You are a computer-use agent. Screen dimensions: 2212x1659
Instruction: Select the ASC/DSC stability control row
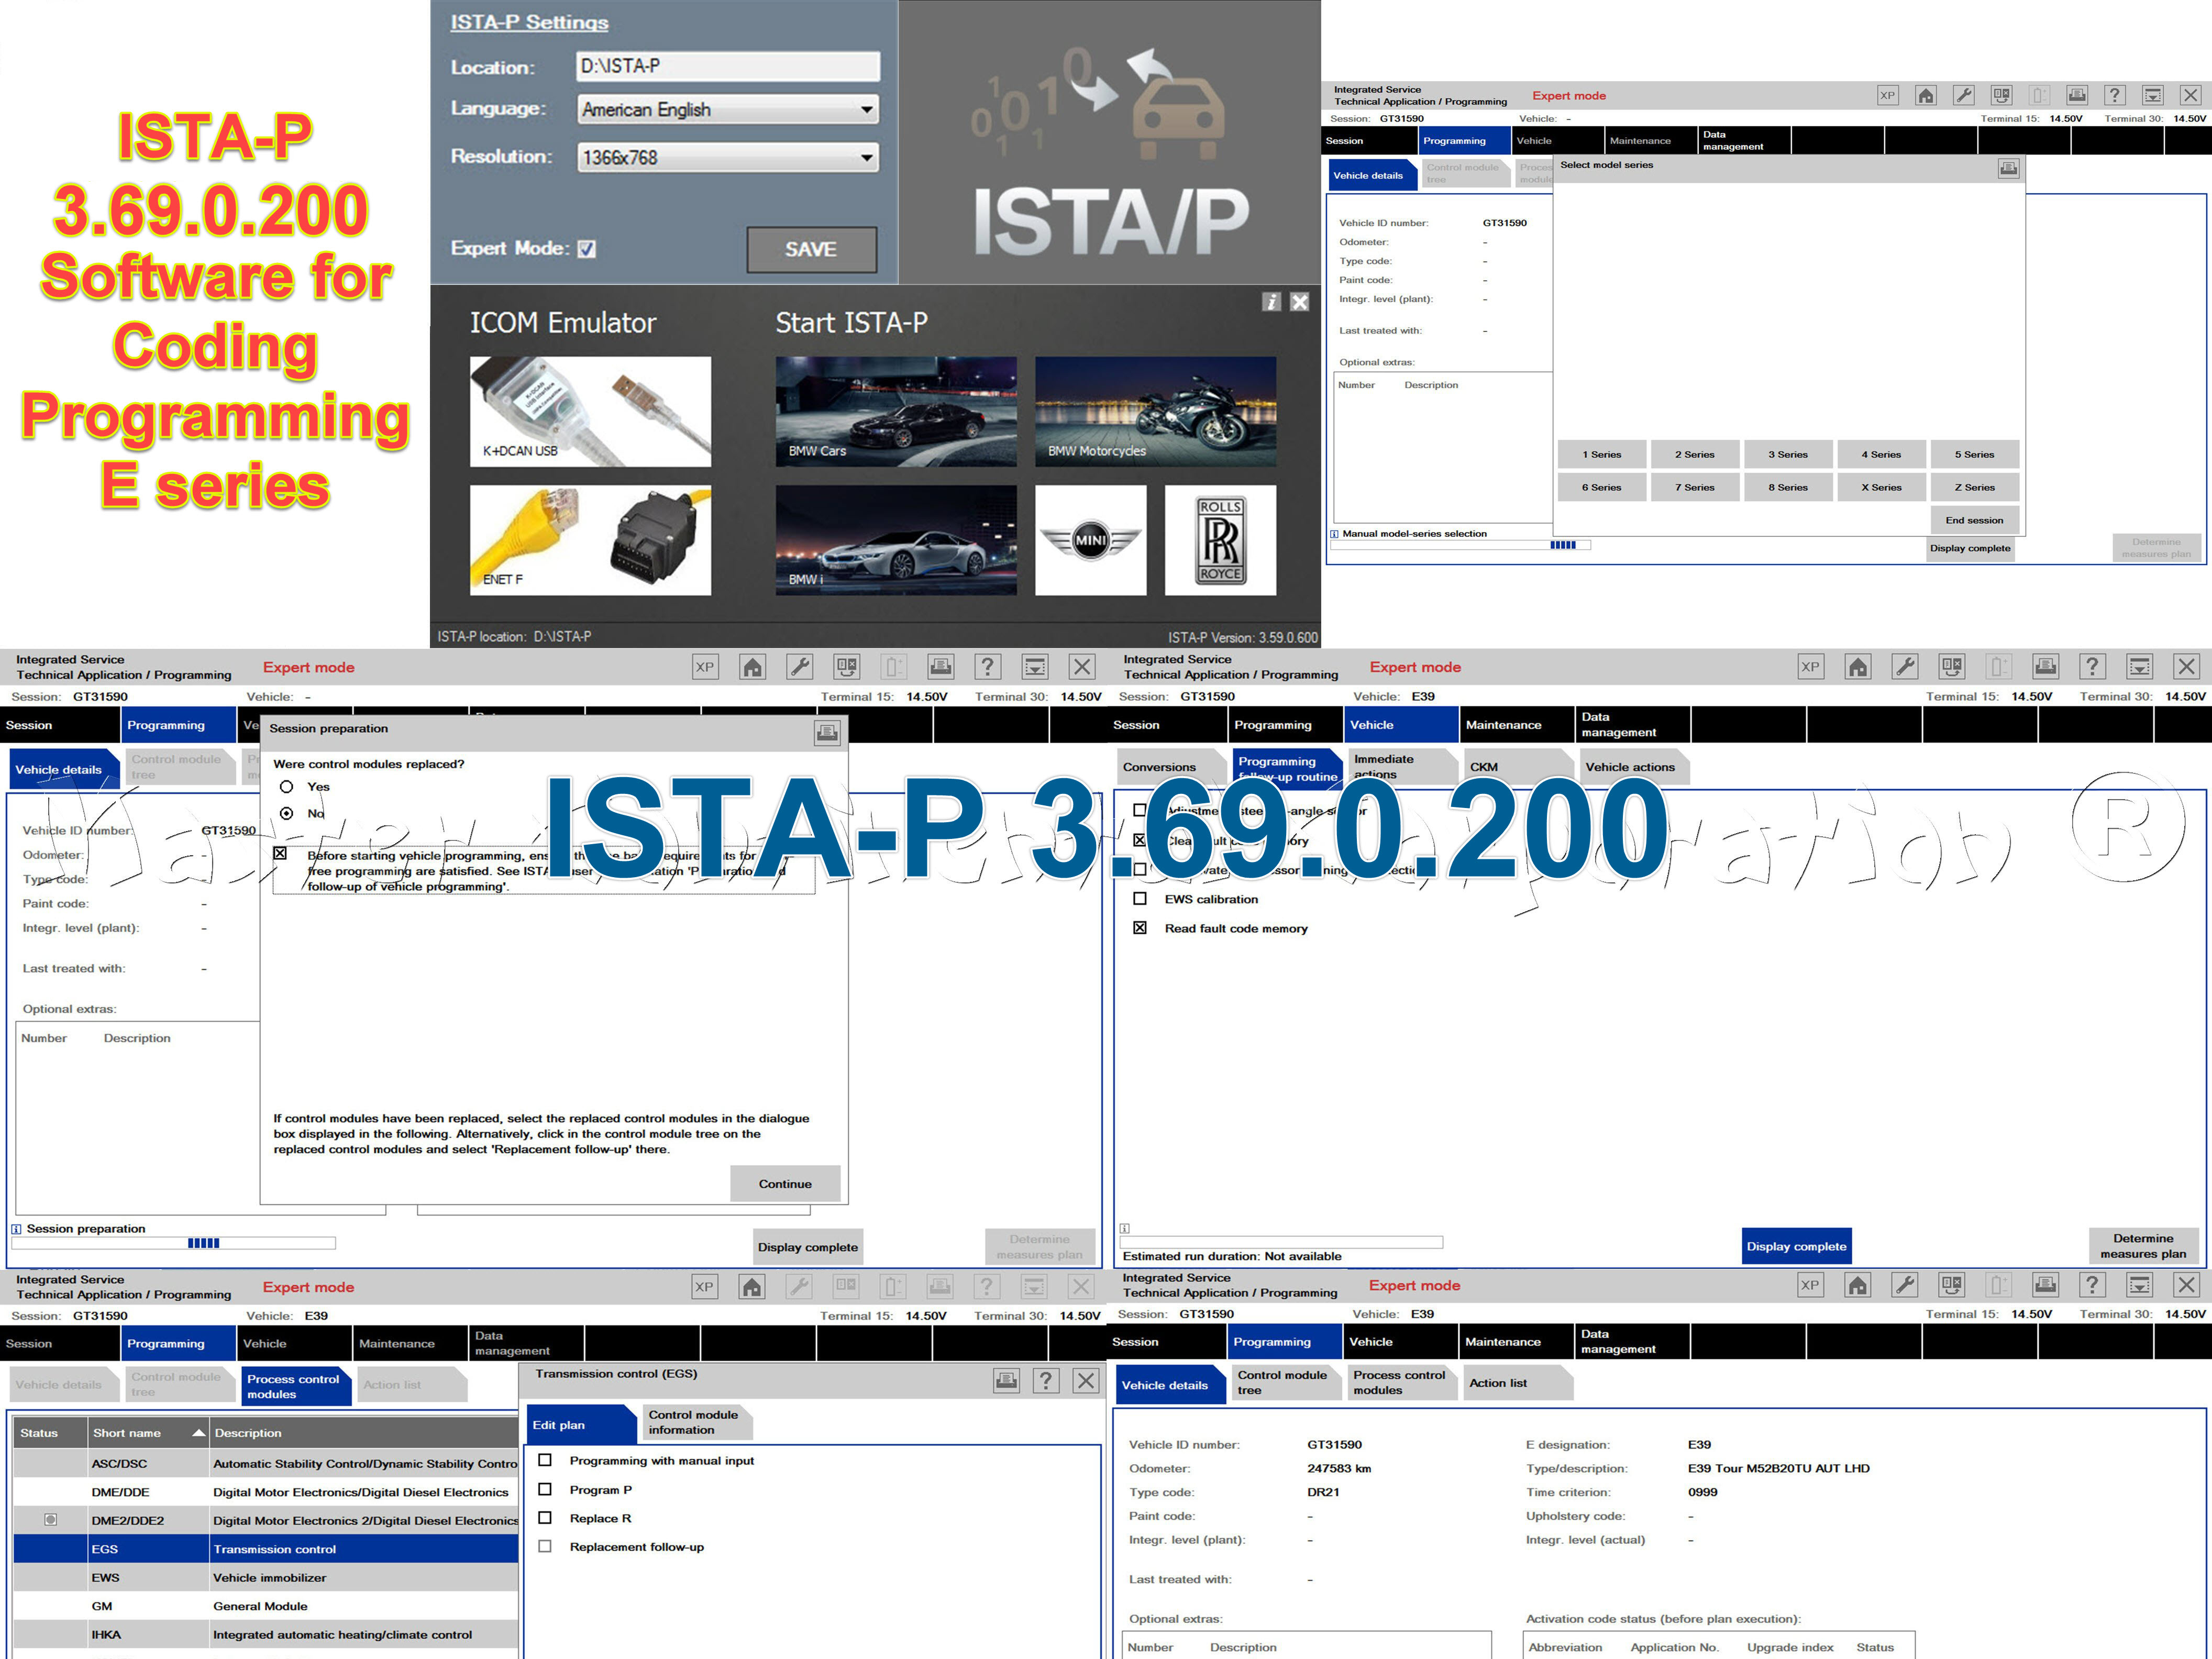click(266, 1463)
